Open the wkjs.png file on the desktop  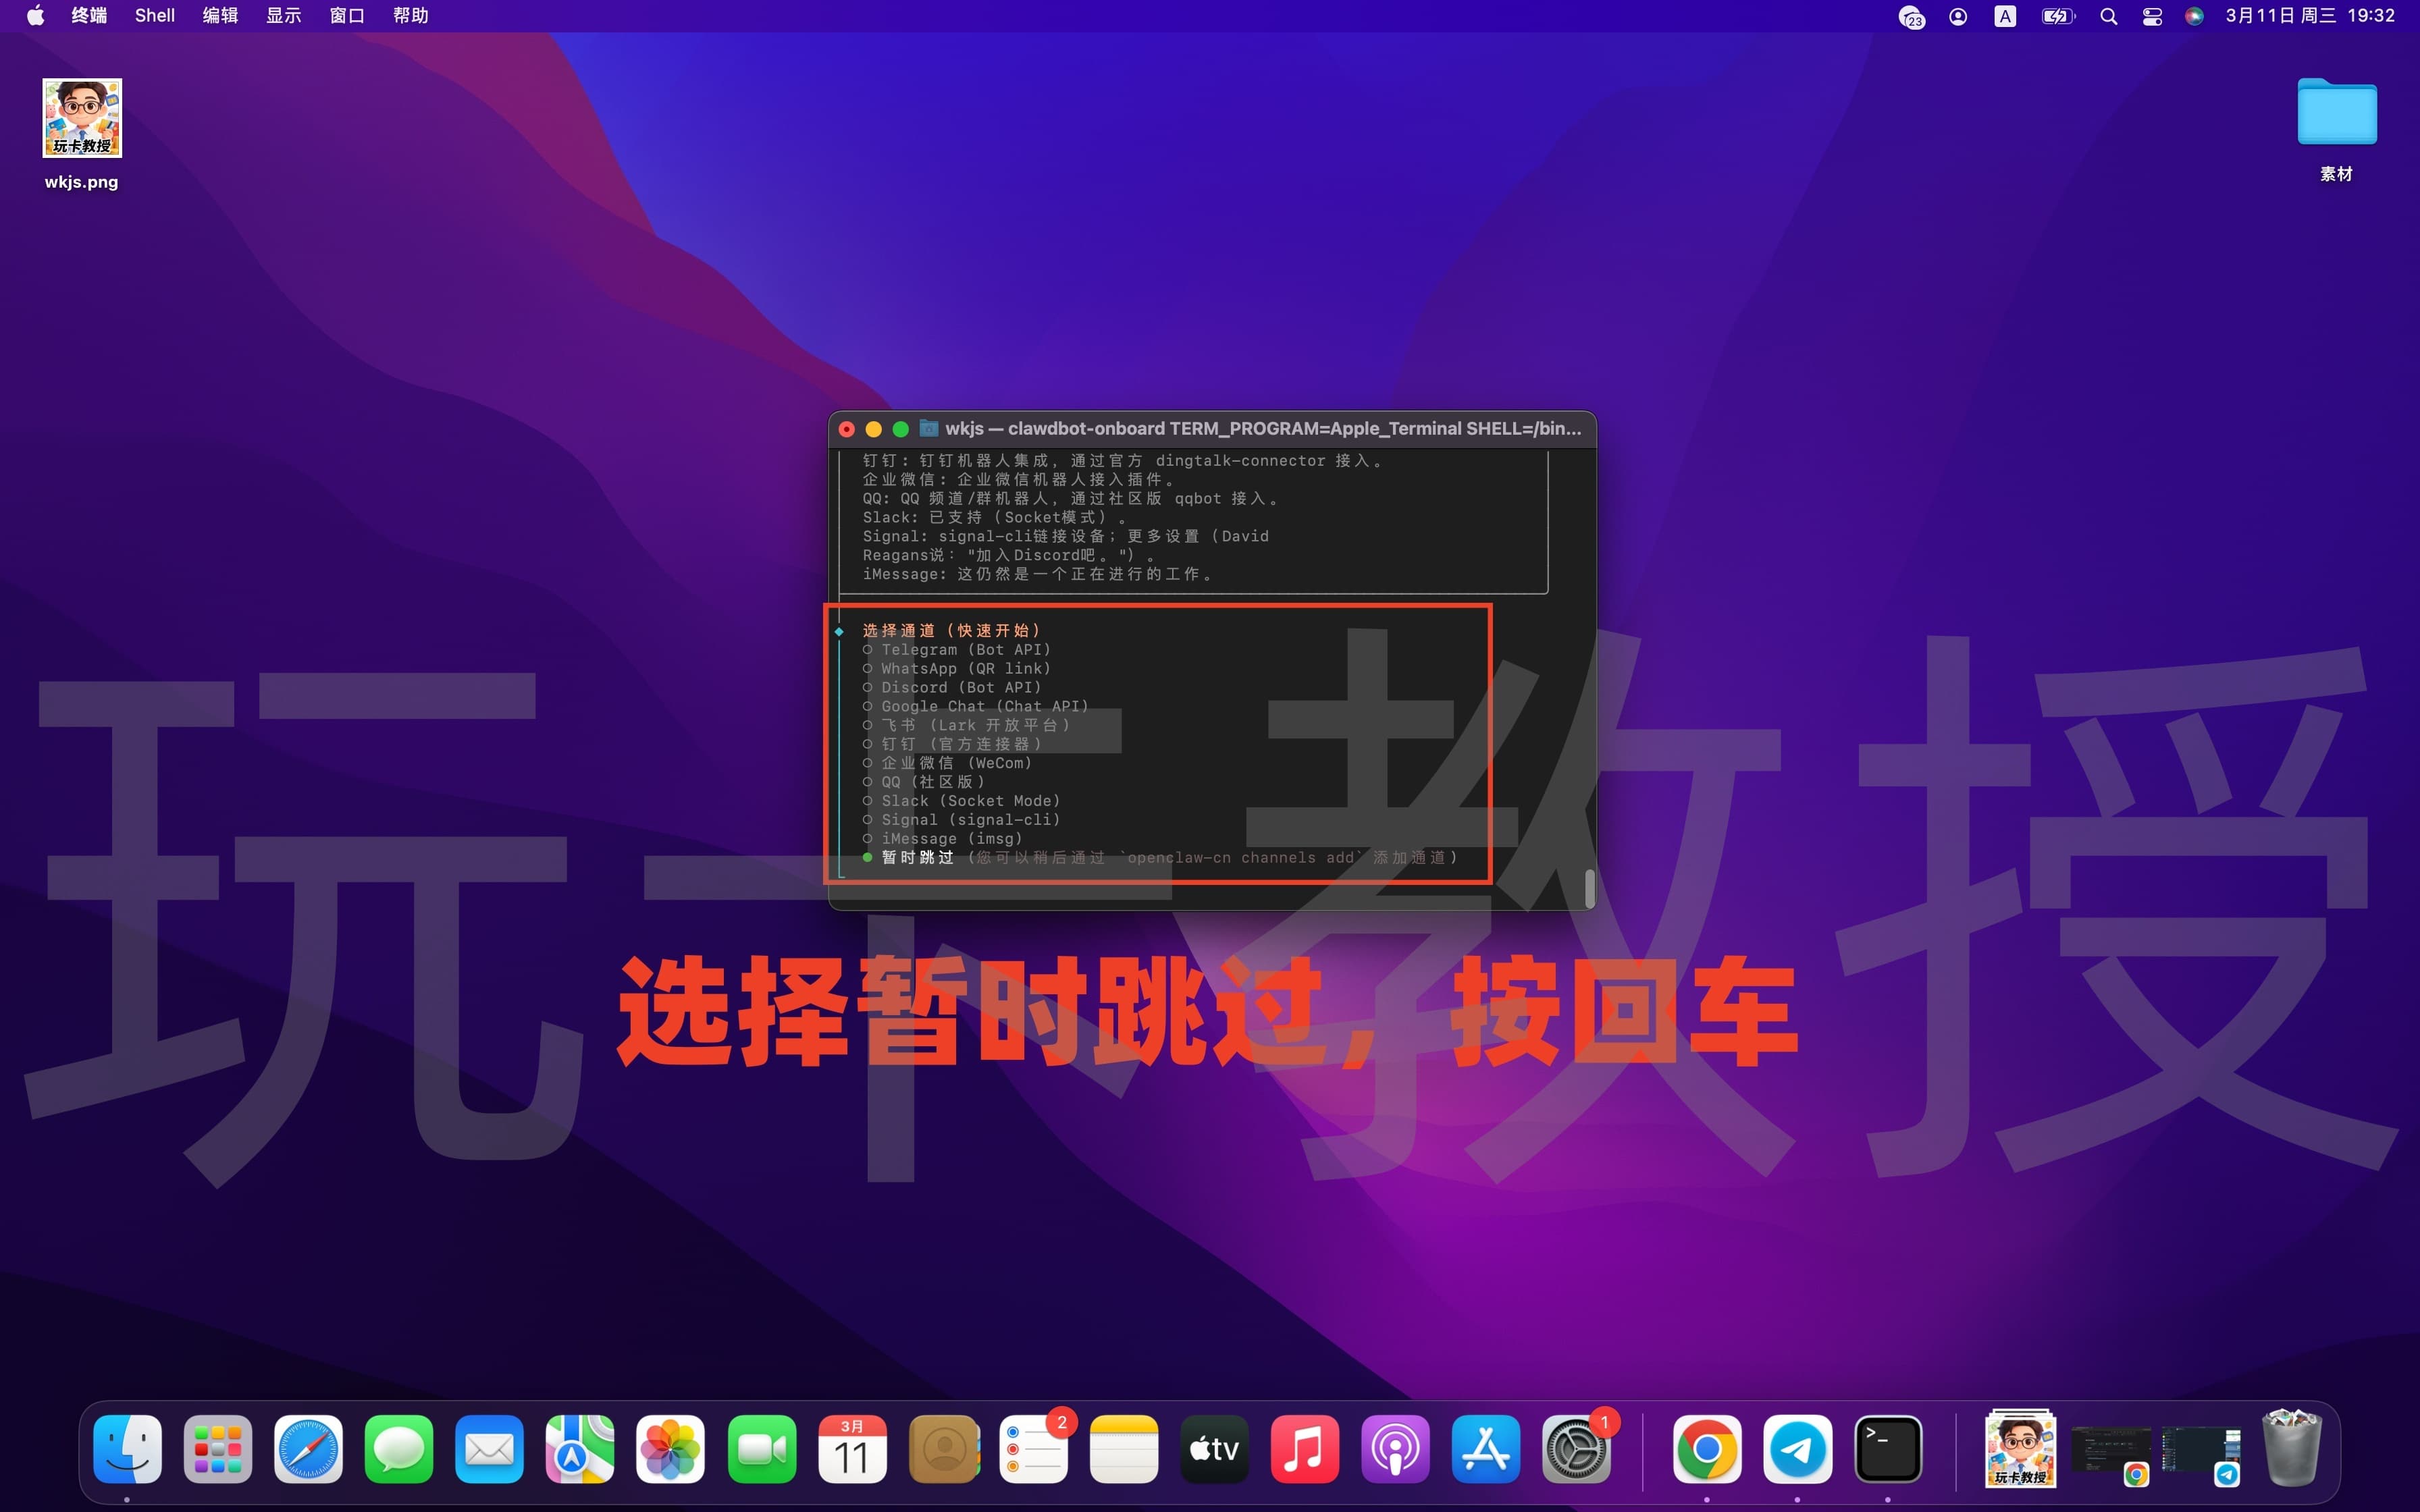point(81,118)
